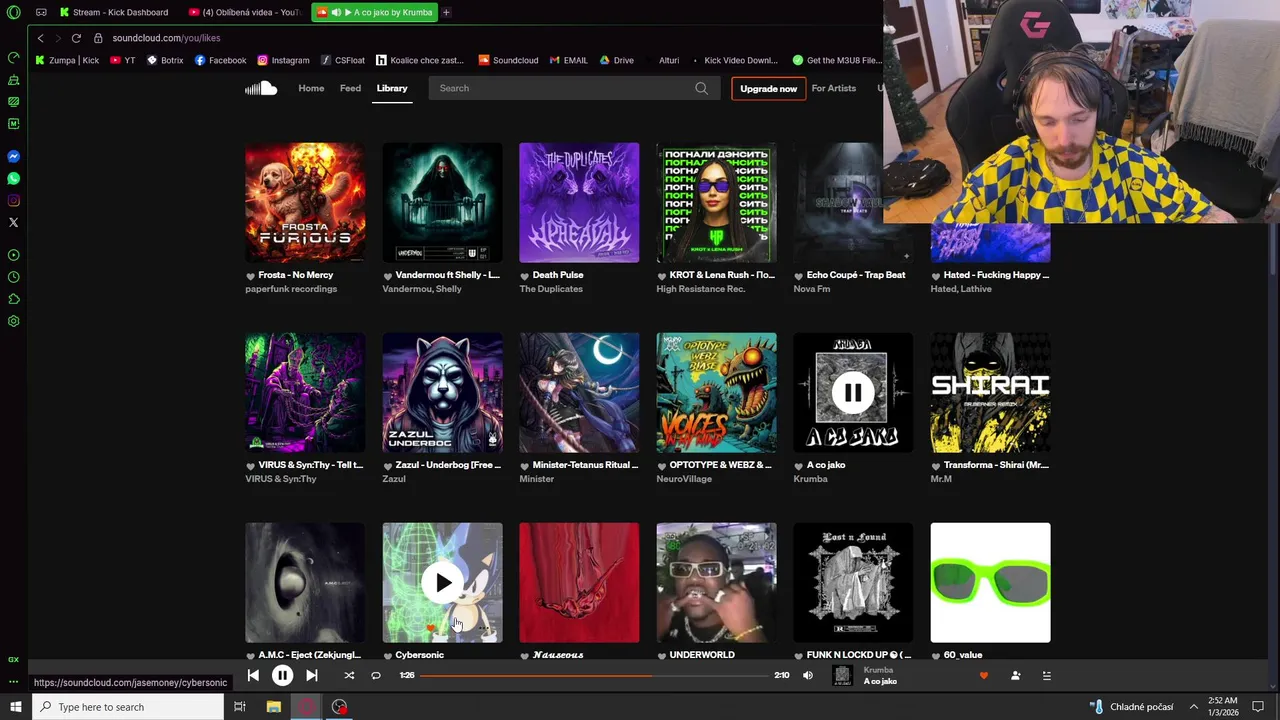Mute the A co jako browser tab audio
The image size is (1280, 720).
point(336,13)
